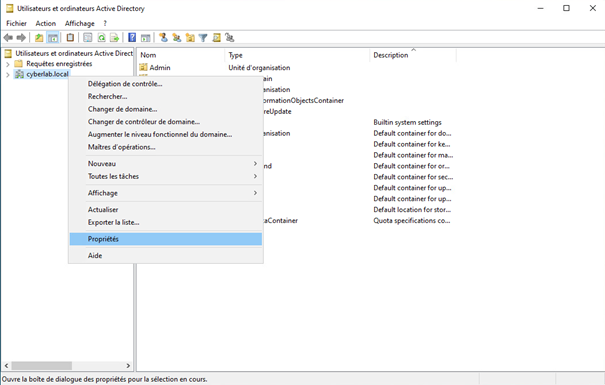This screenshot has height=385, width=605.
Task: Click the tree pane scroll-right arrow
Action: [x=128, y=365]
